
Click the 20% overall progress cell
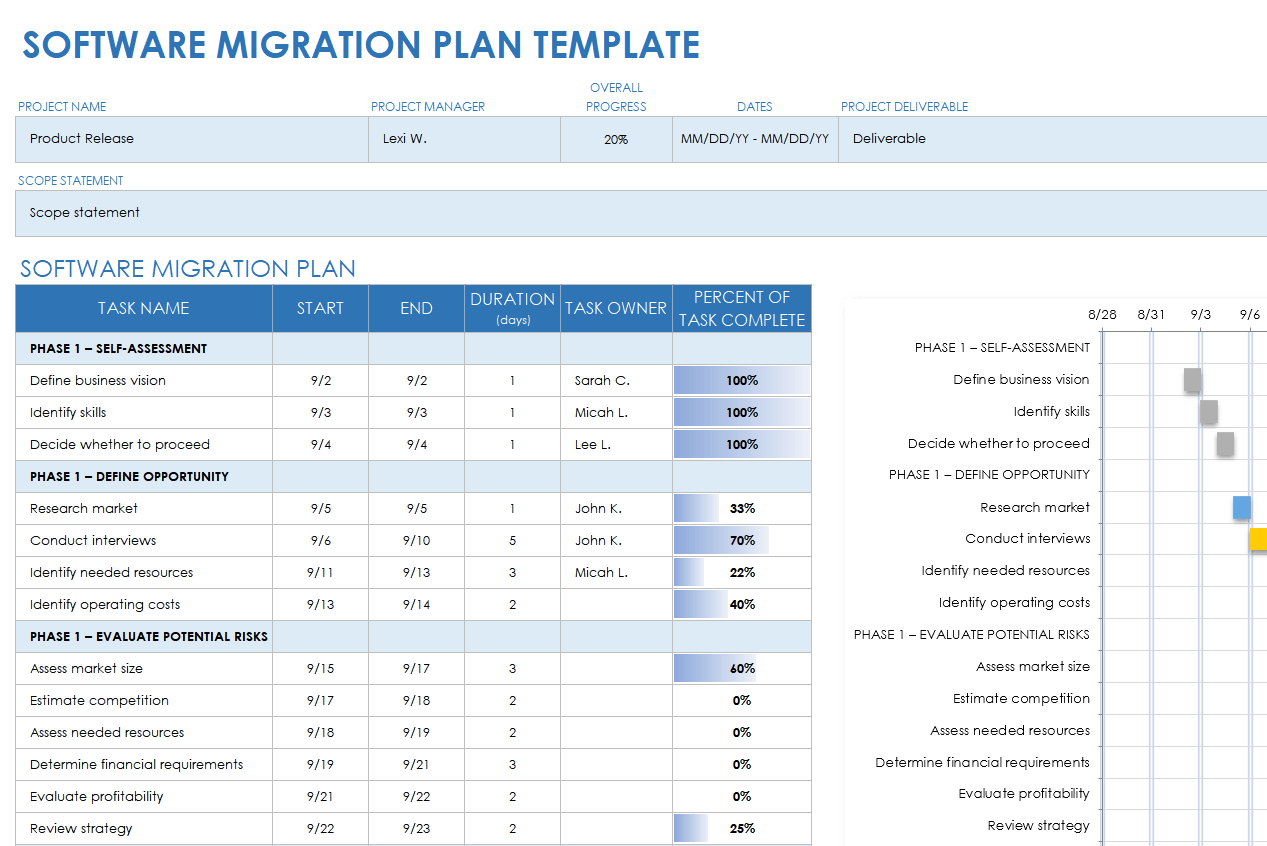coord(616,140)
